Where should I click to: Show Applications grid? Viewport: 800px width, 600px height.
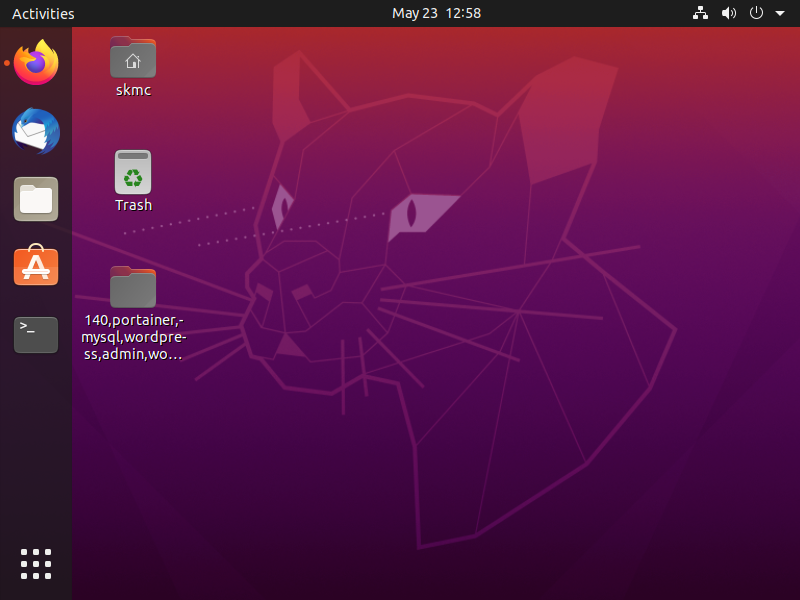(36, 564)
